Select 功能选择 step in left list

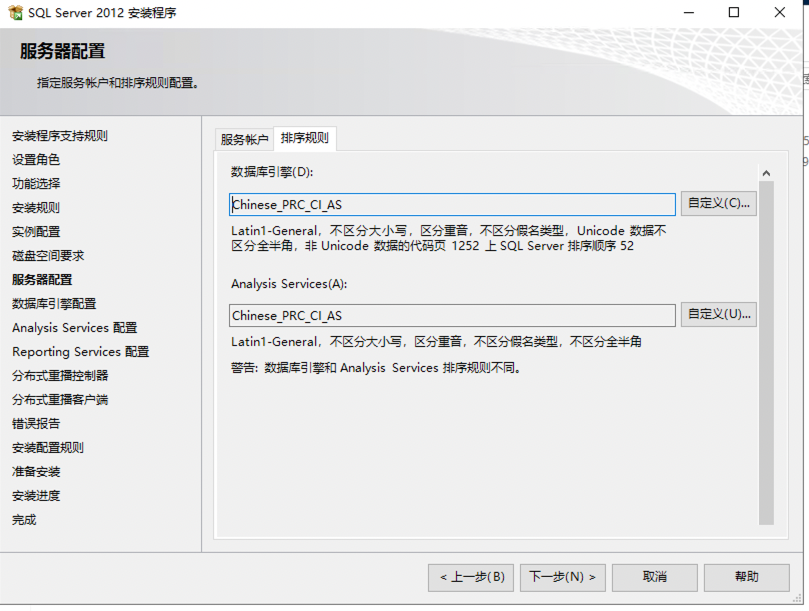36,184
